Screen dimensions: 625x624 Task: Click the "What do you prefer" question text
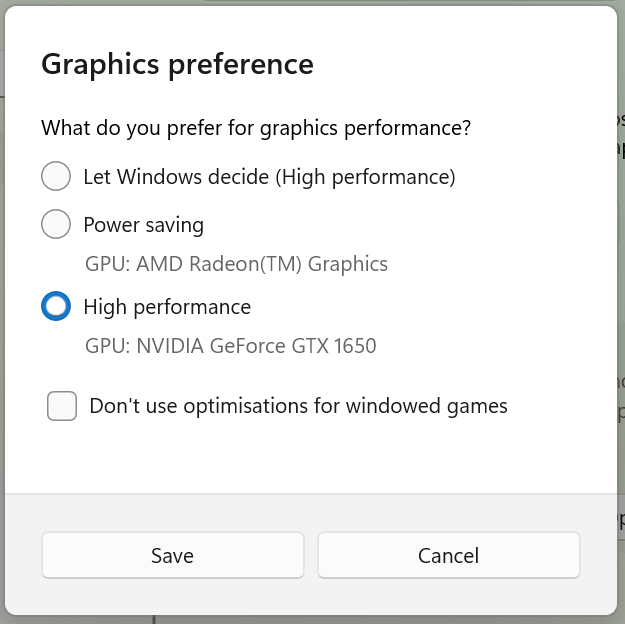255,128
